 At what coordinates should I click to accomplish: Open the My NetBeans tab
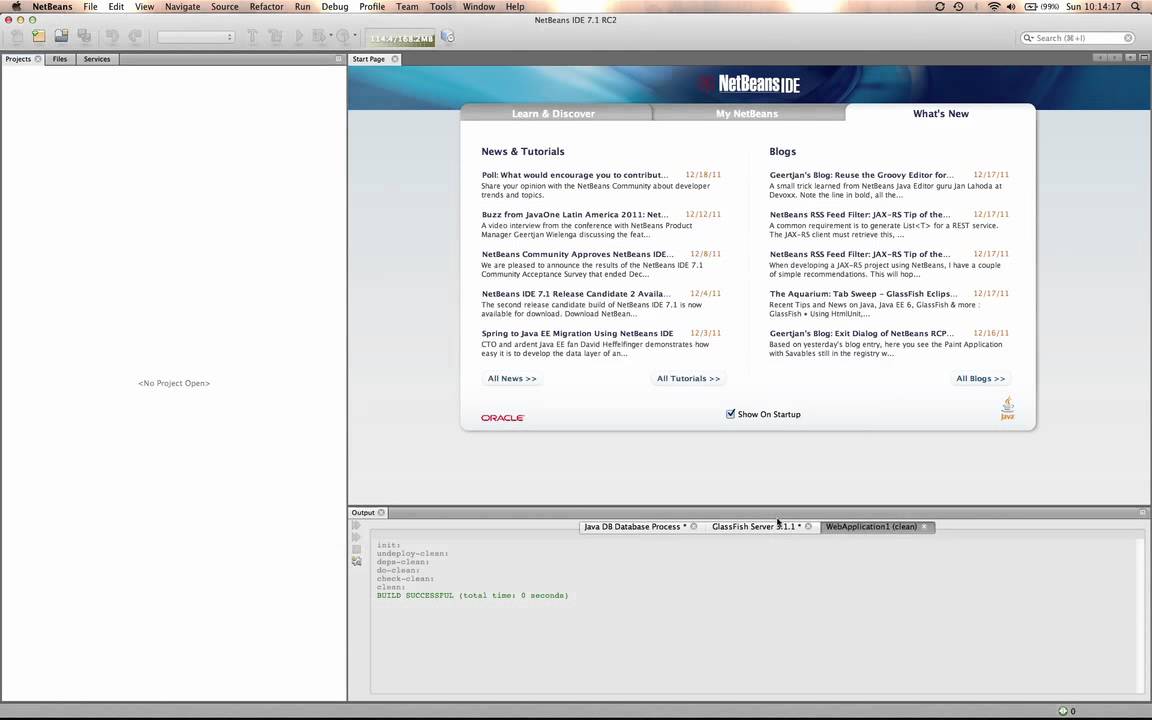tap(747, 113)
